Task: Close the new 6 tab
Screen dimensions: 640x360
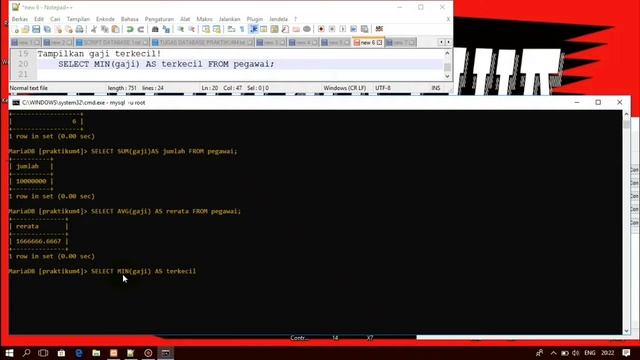Action: coord(380,42)
